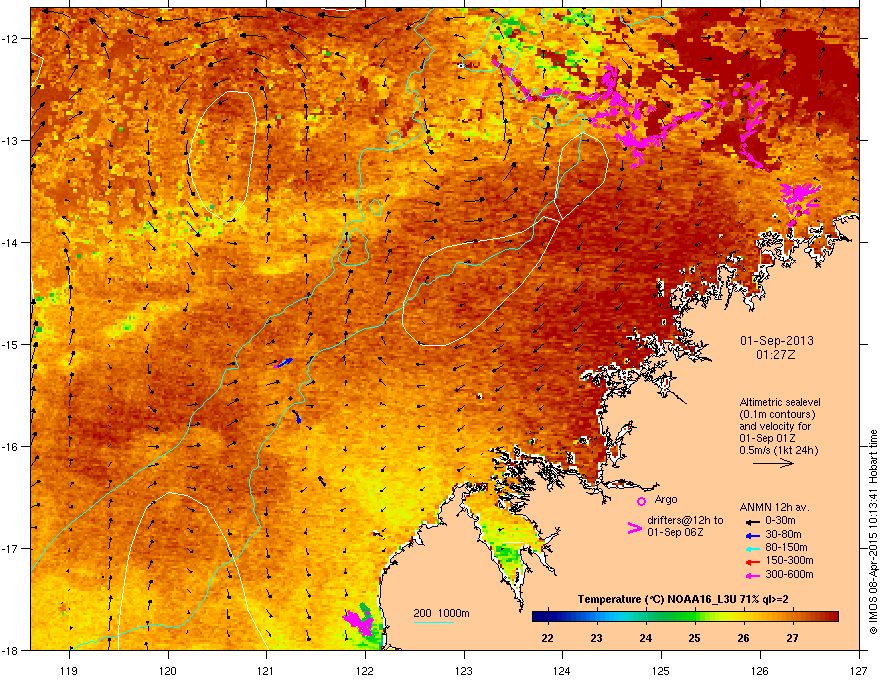This screenshot has height=680, width=880.
Task: Click the 'ANMN 12h av.' legend heading
Action: (x=774, y=507)
